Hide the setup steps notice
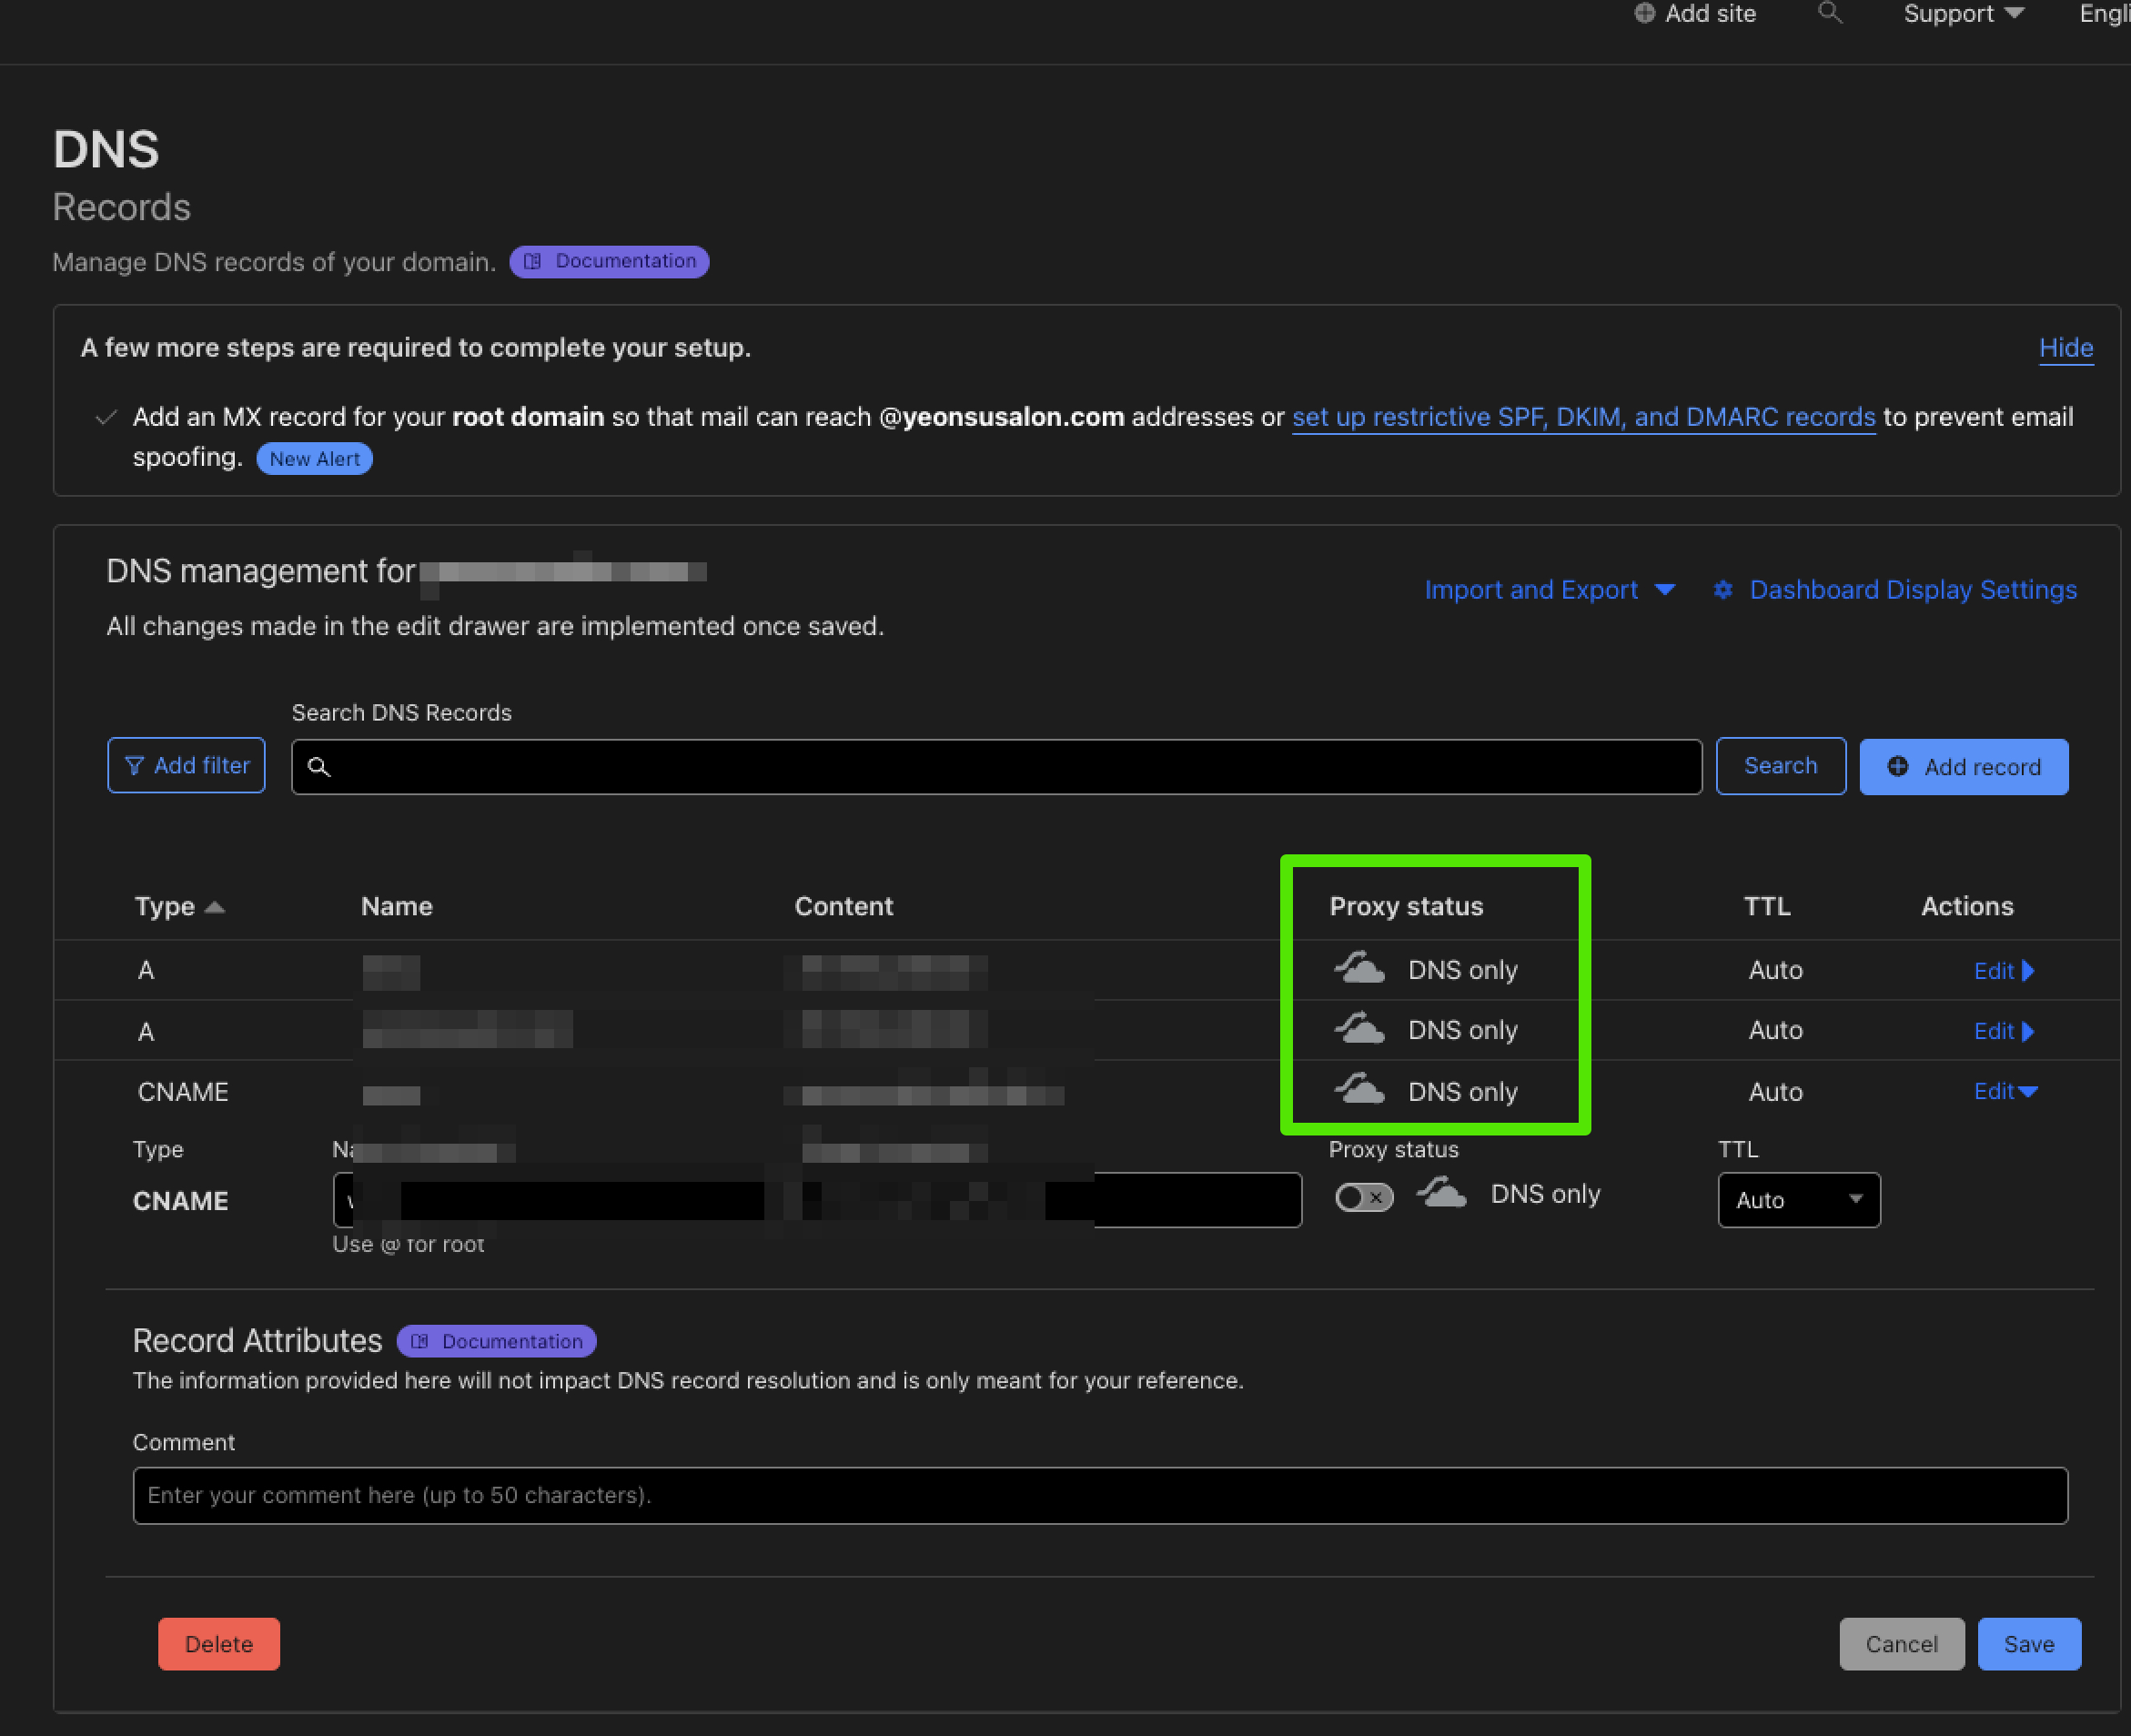This screenshot has height=1736, width=2131. 2065,347
